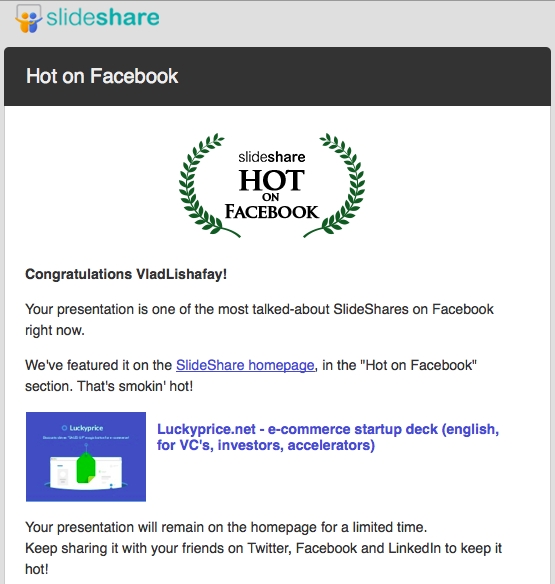Open the Luckyprice.net startup deck title link
Image resolution: width=555 pixels, height=584 pixels.
coord(328,437)
